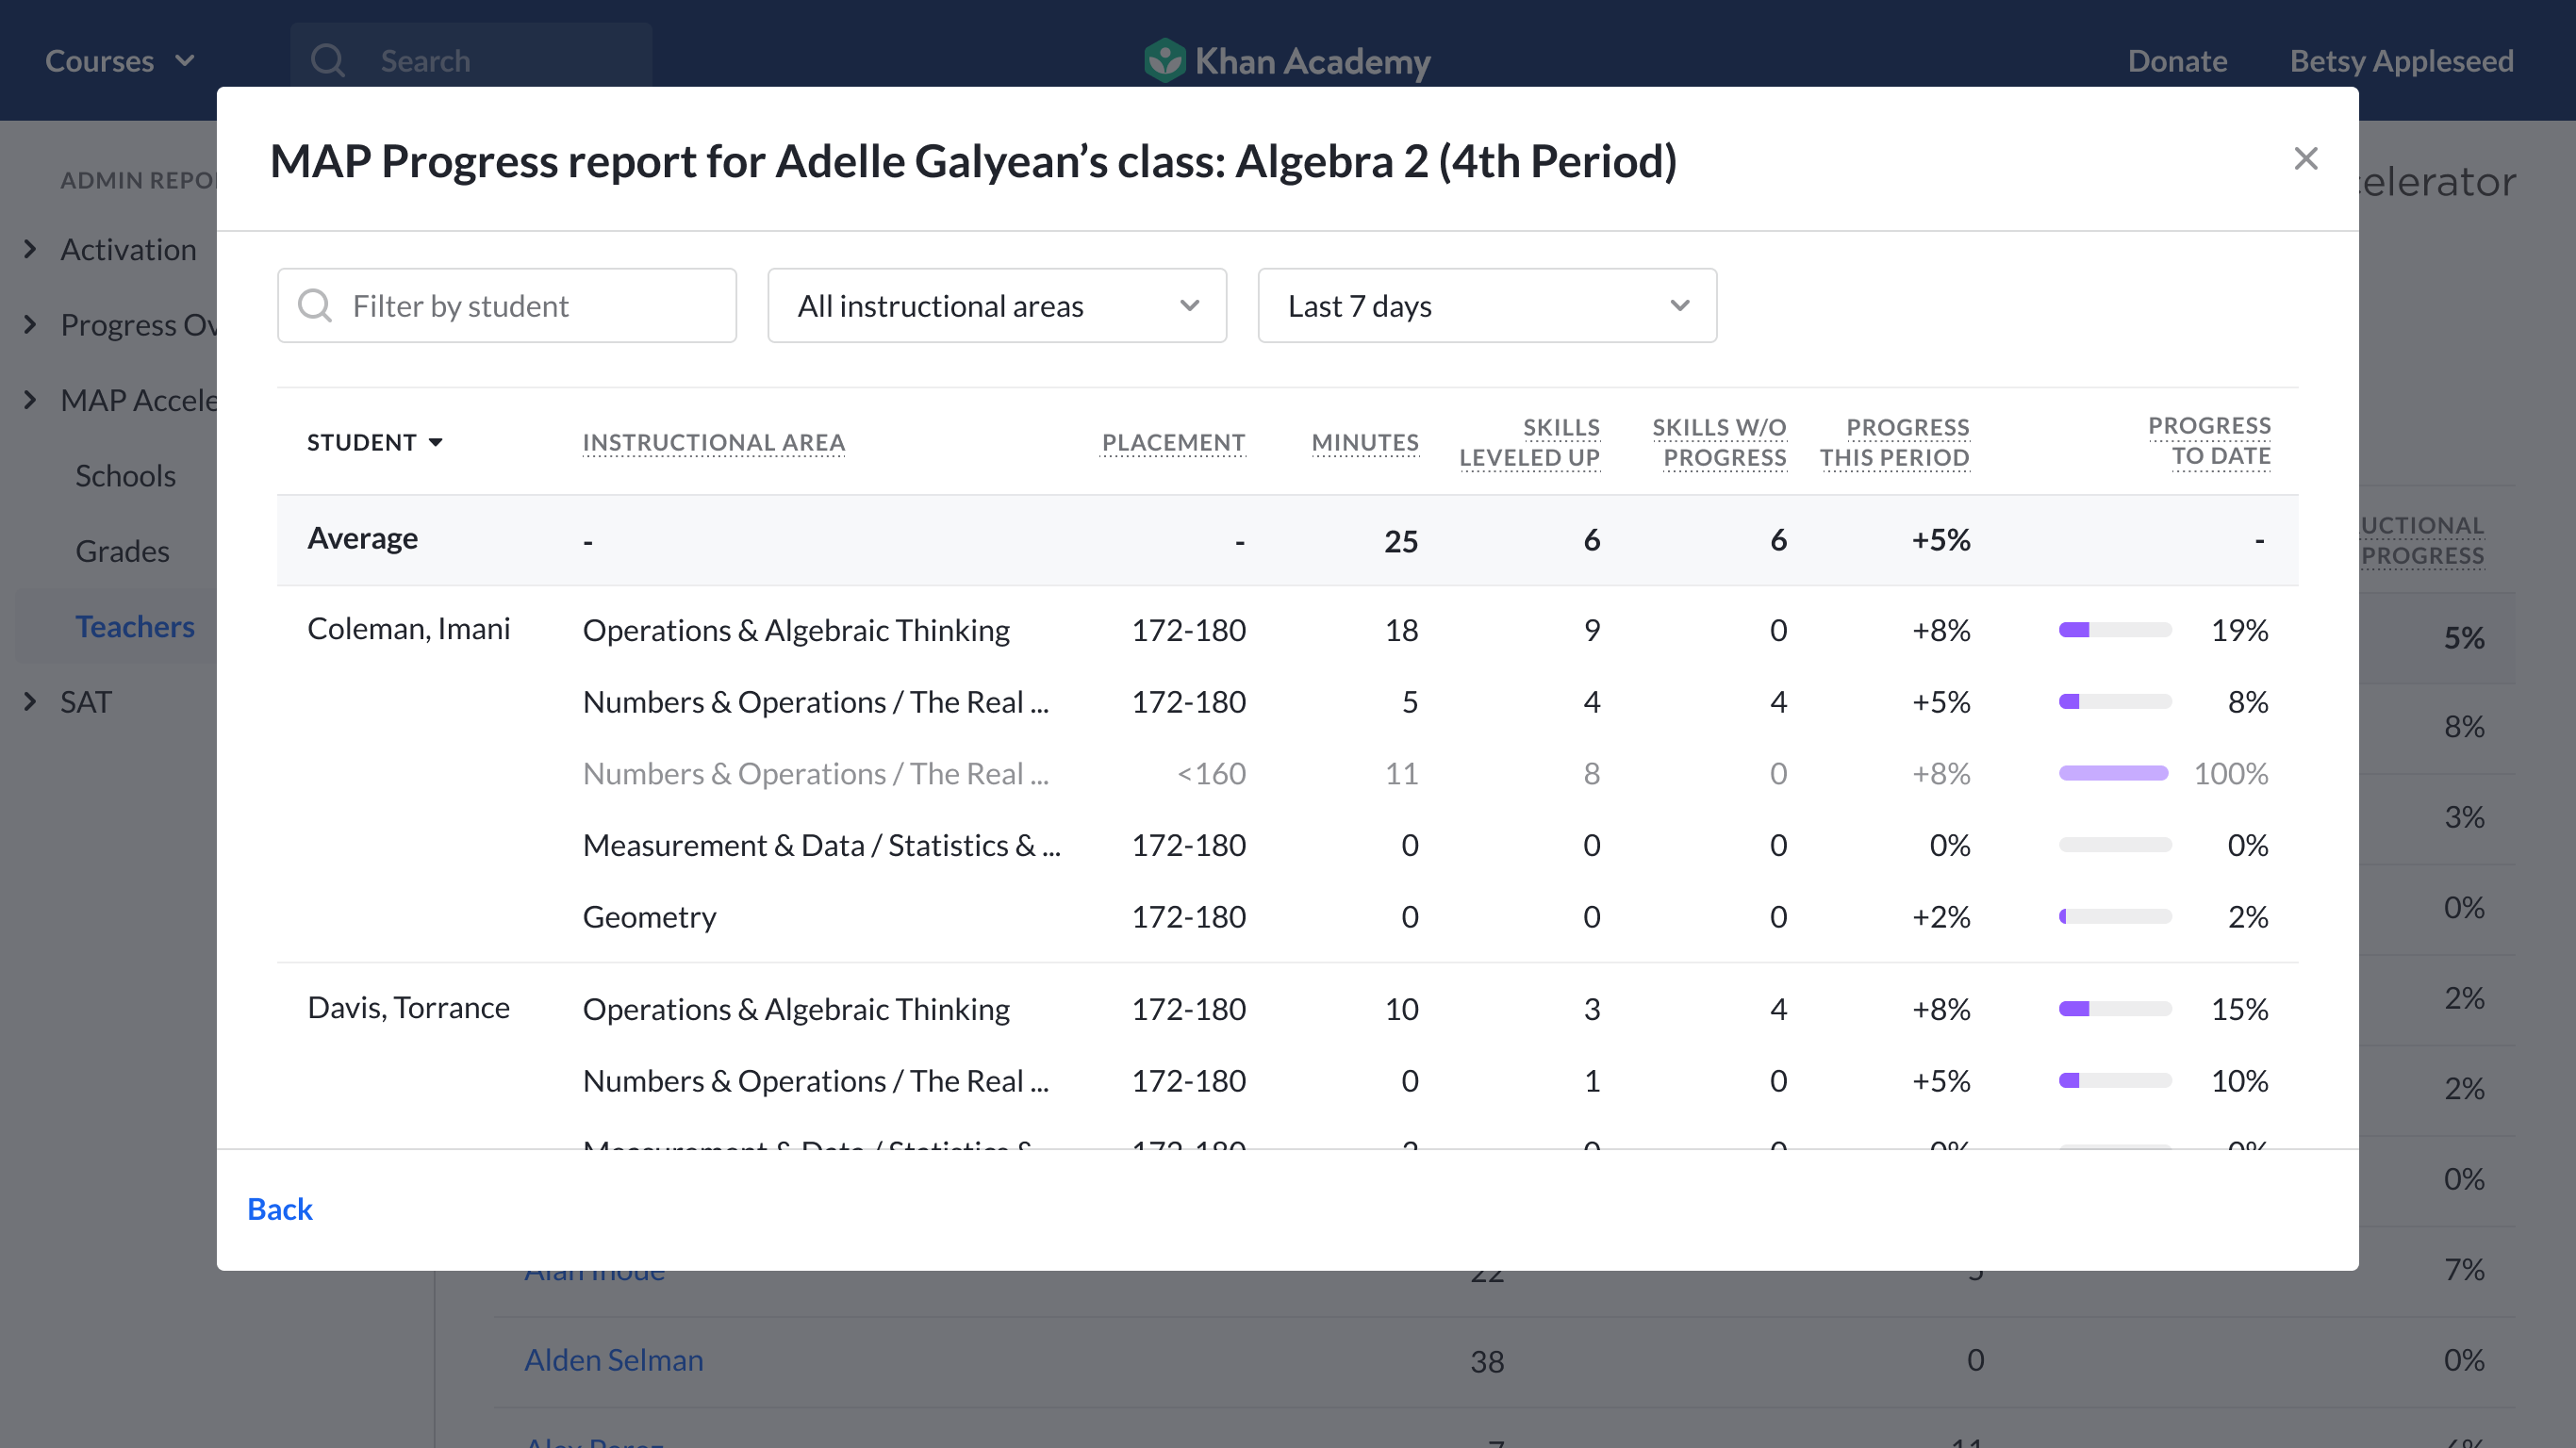Screen dimensions: 2576x1448
Task: Close the MAP Progress report dialog
Action: (x=2305, y=159)
